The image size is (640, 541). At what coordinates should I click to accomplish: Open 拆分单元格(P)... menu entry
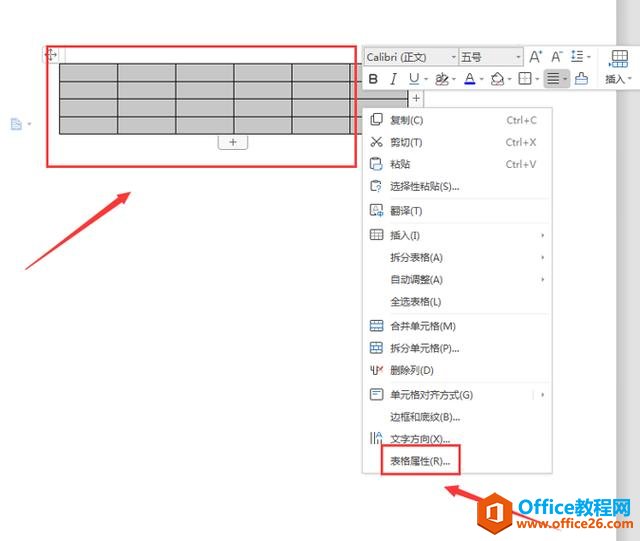(457, 348)
